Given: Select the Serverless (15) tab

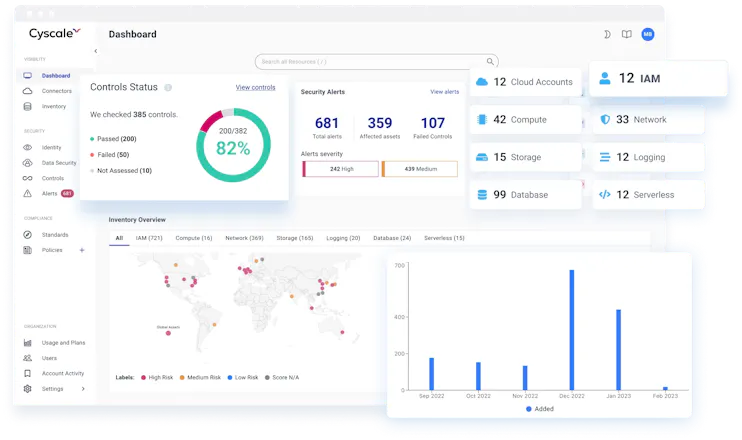Looking at the screenshot, I should [x=444, y=238].
